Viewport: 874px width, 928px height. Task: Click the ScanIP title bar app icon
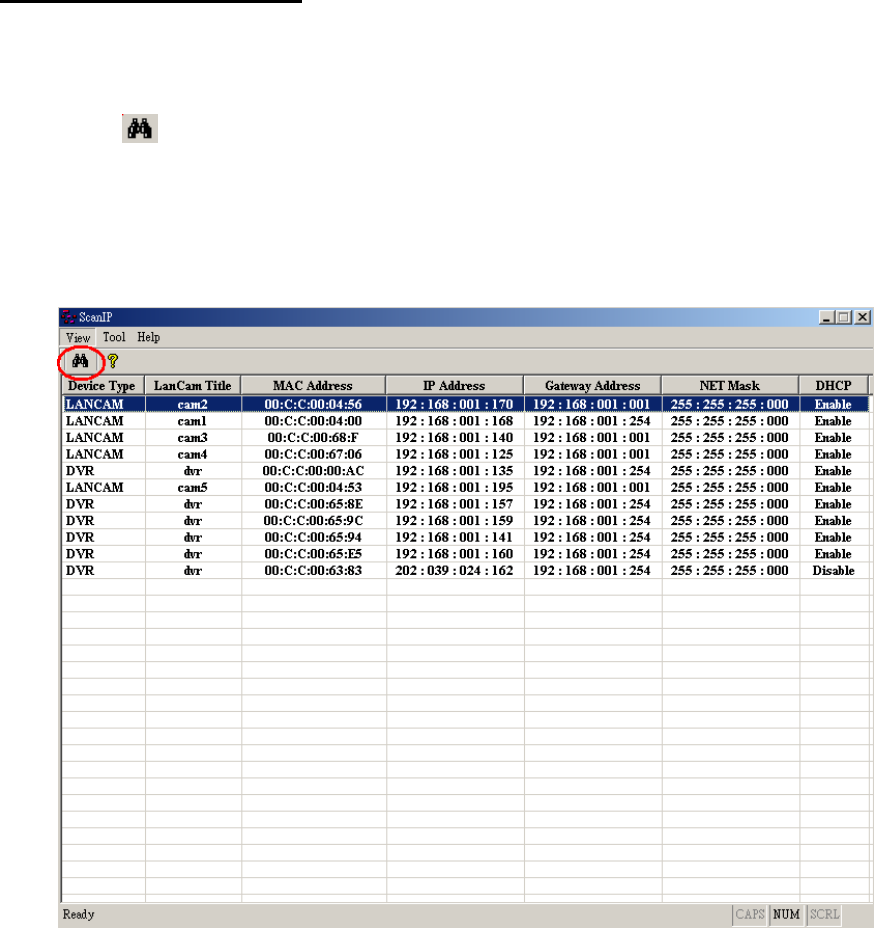click(69, 317)
